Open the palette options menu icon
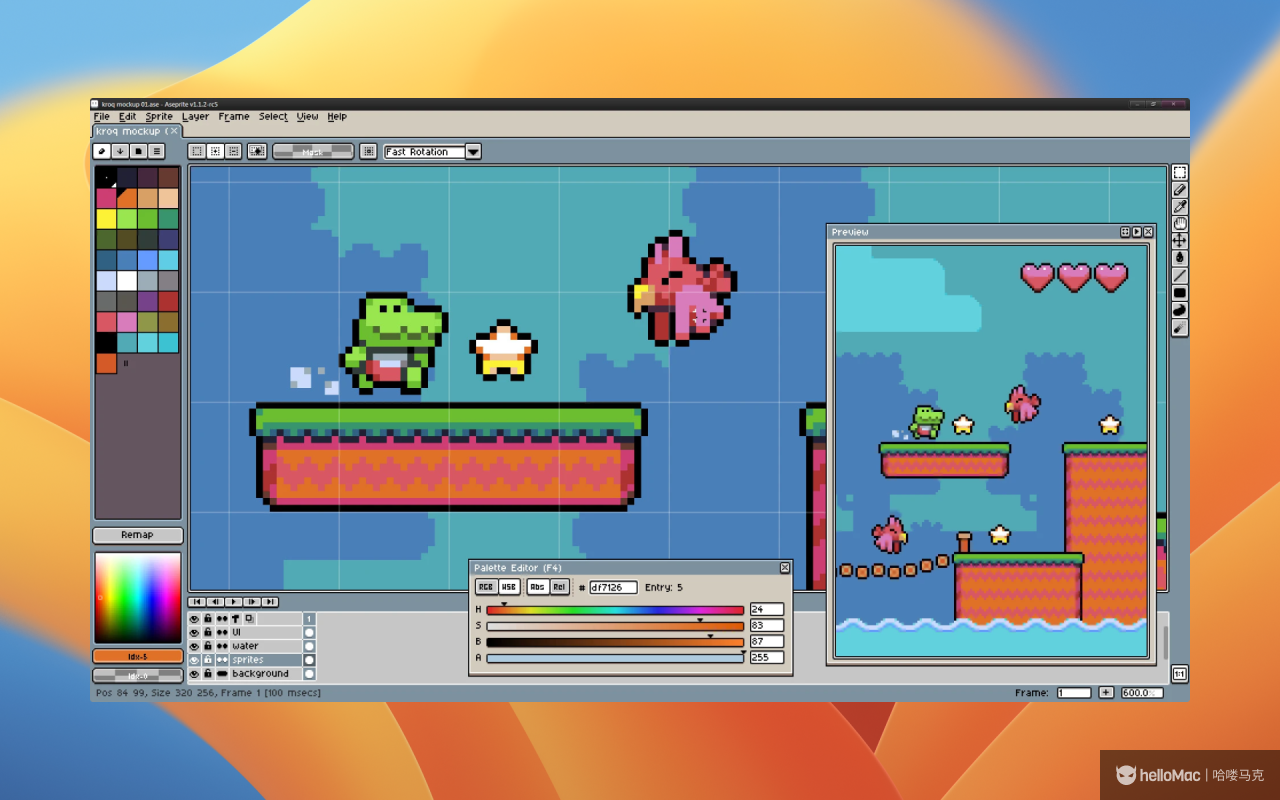Viewport: 1280px width, 800px height. pos(157,151)
